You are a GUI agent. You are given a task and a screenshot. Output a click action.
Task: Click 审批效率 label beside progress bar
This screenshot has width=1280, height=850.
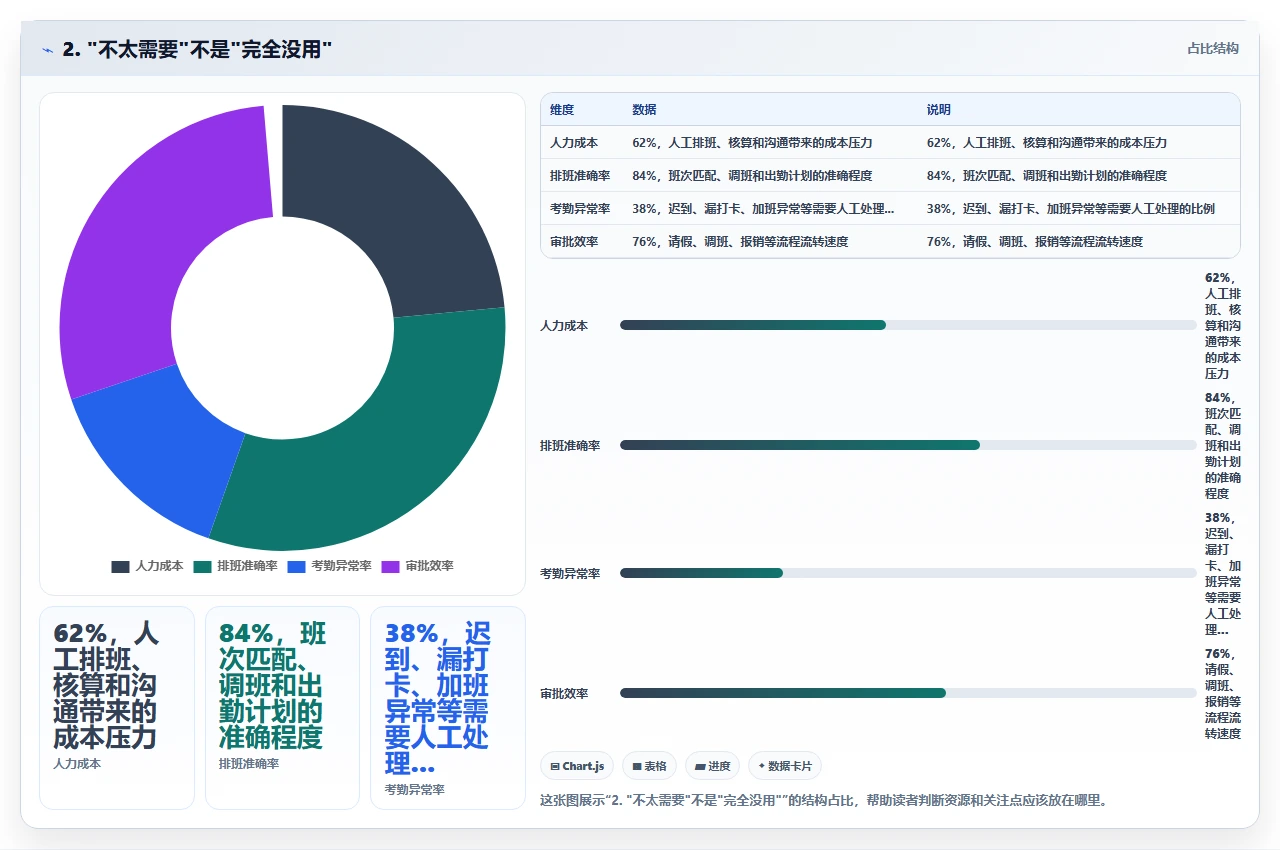tap(564, 694)
